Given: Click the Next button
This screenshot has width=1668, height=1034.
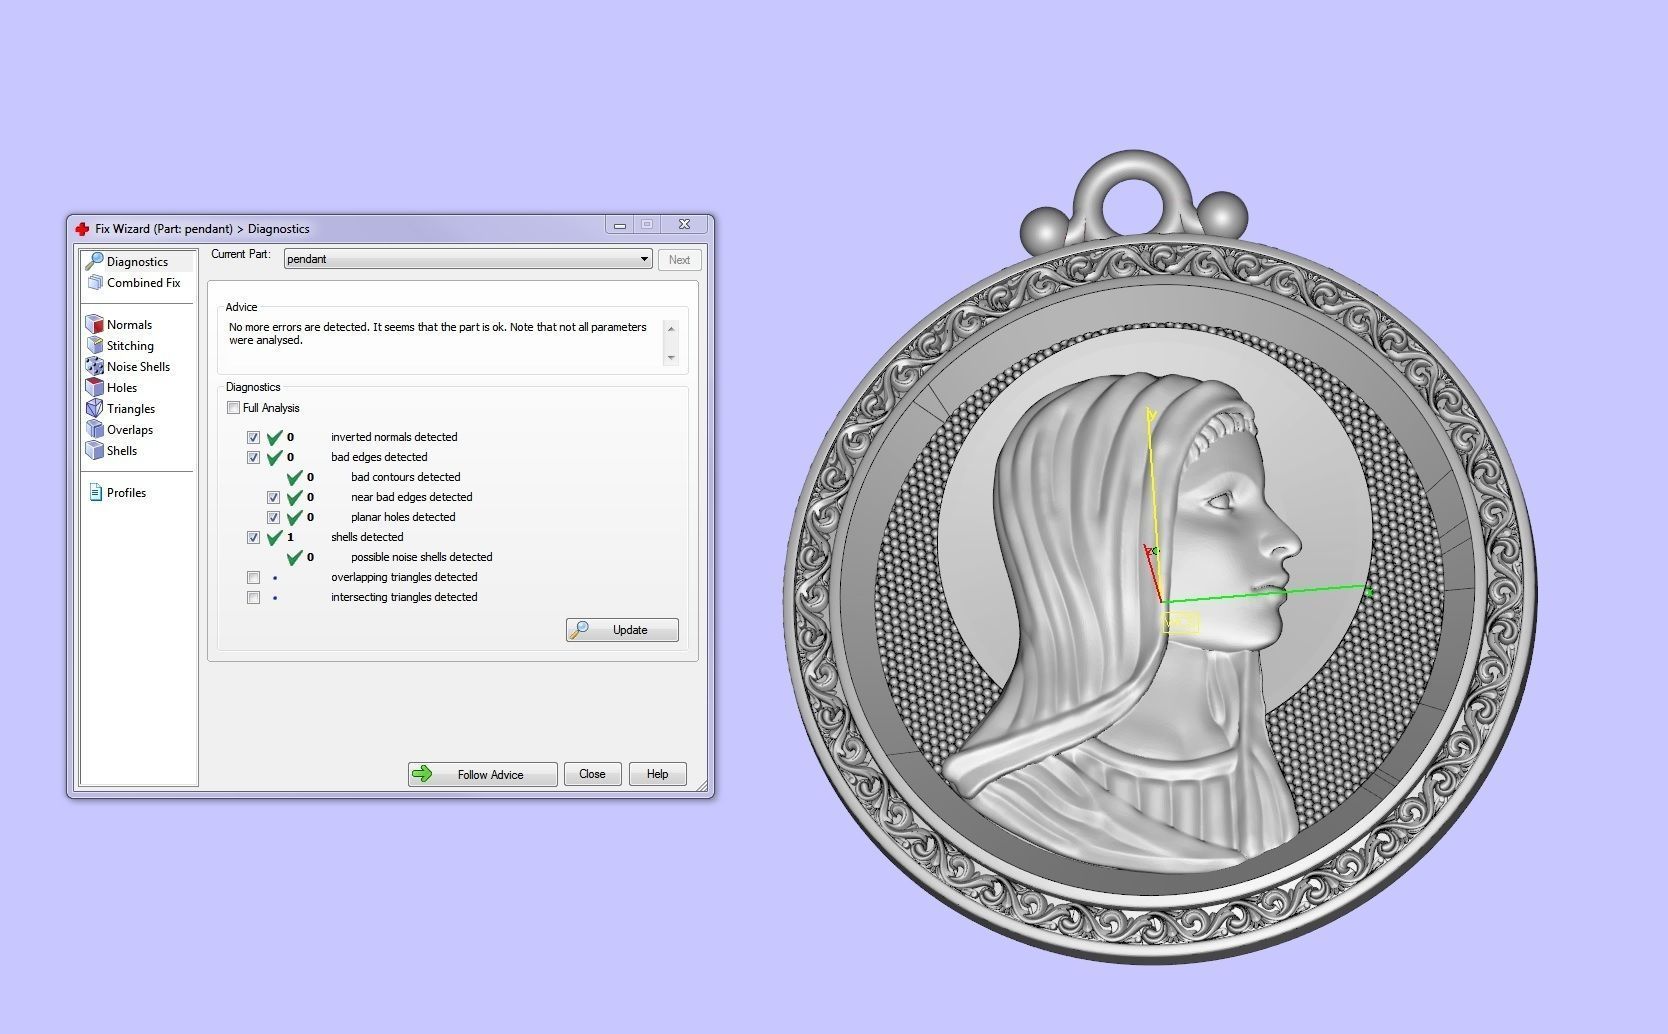Looking at the screenshot, I should (x=679, y=260).
